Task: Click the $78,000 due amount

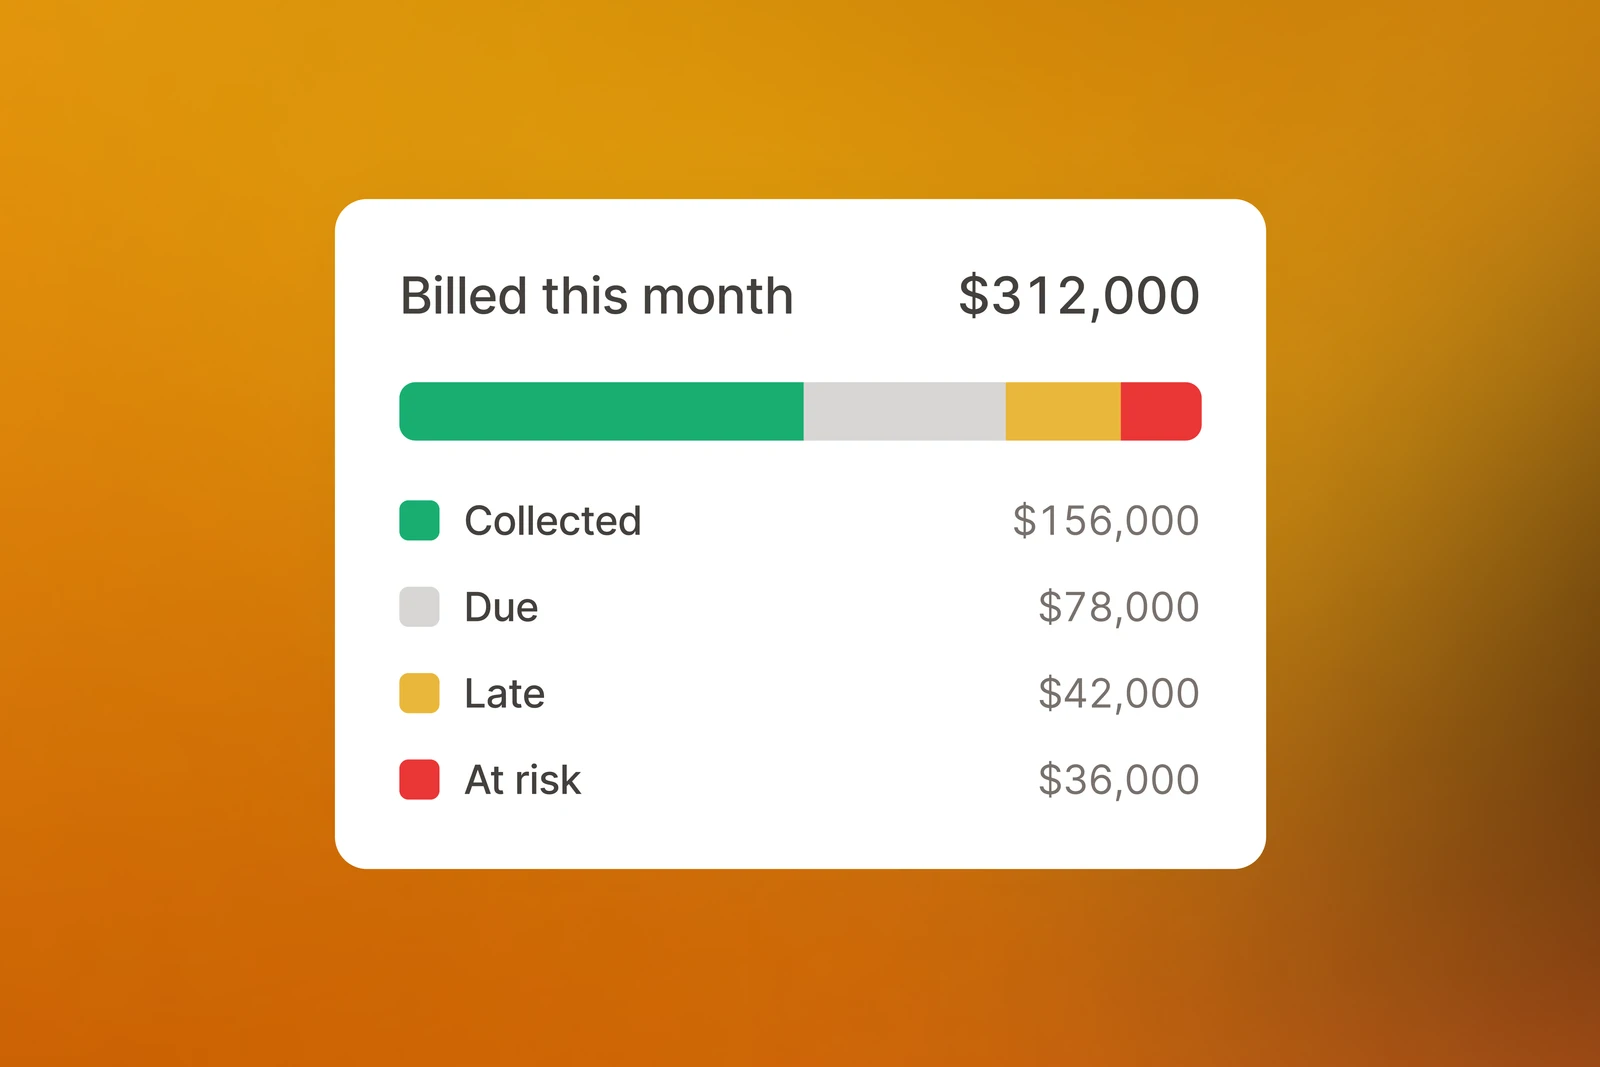Action: pos(1119,607)
